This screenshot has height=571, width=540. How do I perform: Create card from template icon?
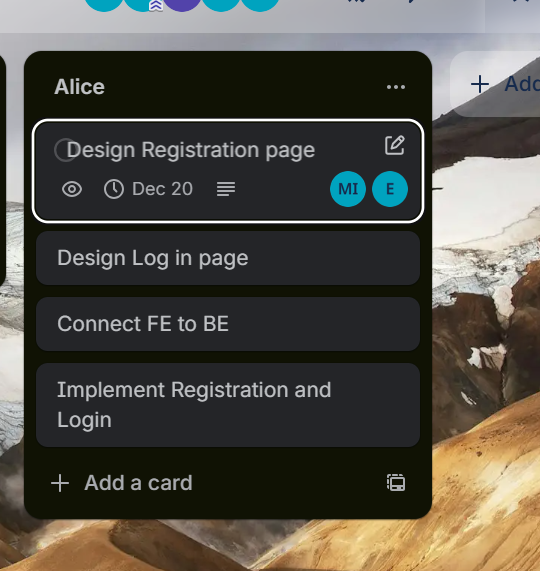tap(396, 483)
